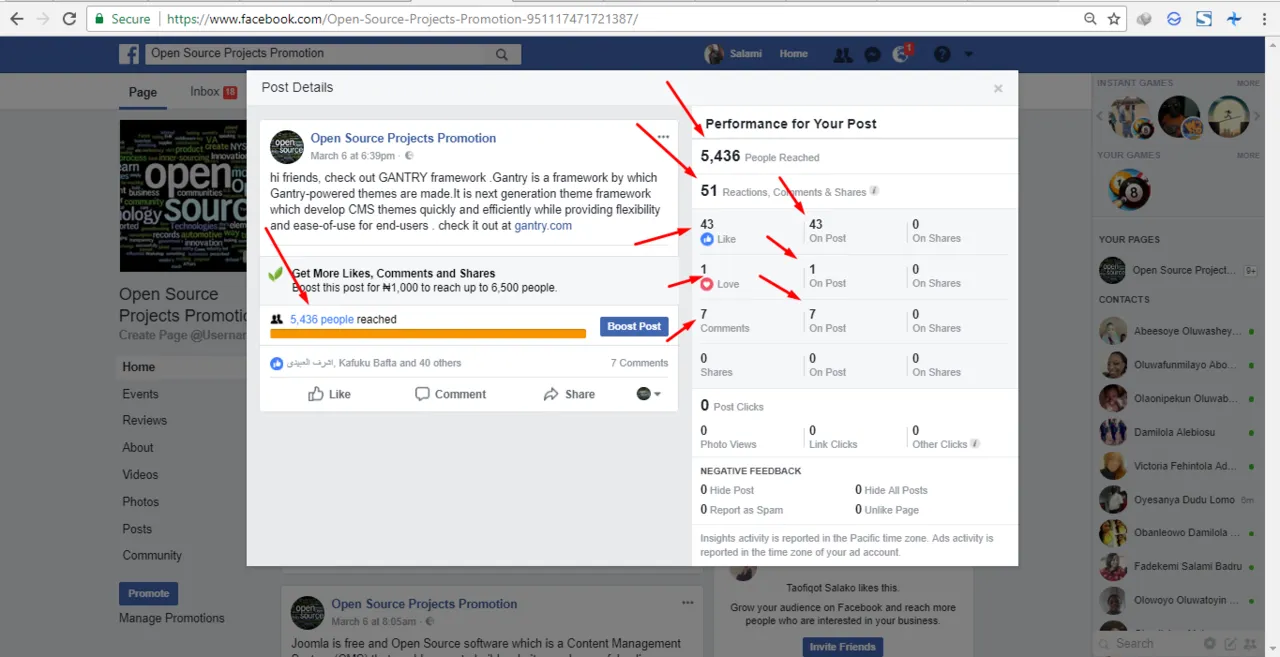Image resolution: width=1280 pixels, height=657 pixels.
Task: Click March 6 at 6:39pm timestamp
Action: pyautogui.click(x=353, y=156)
